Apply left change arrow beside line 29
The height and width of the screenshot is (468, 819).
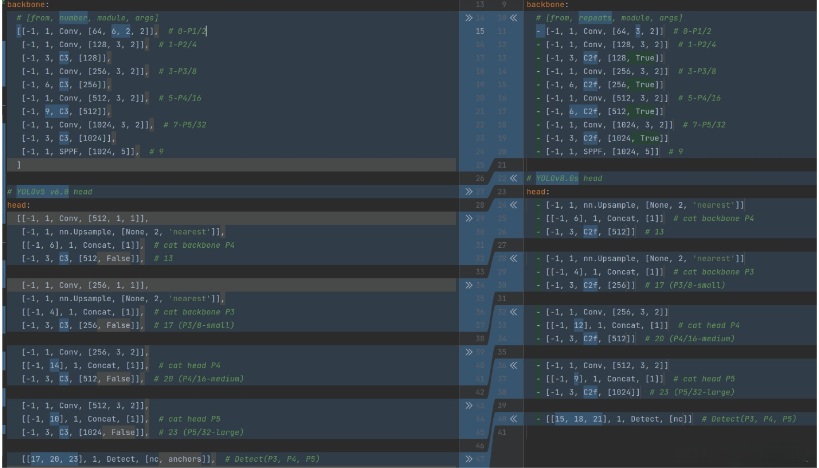[x=469, y=218]
